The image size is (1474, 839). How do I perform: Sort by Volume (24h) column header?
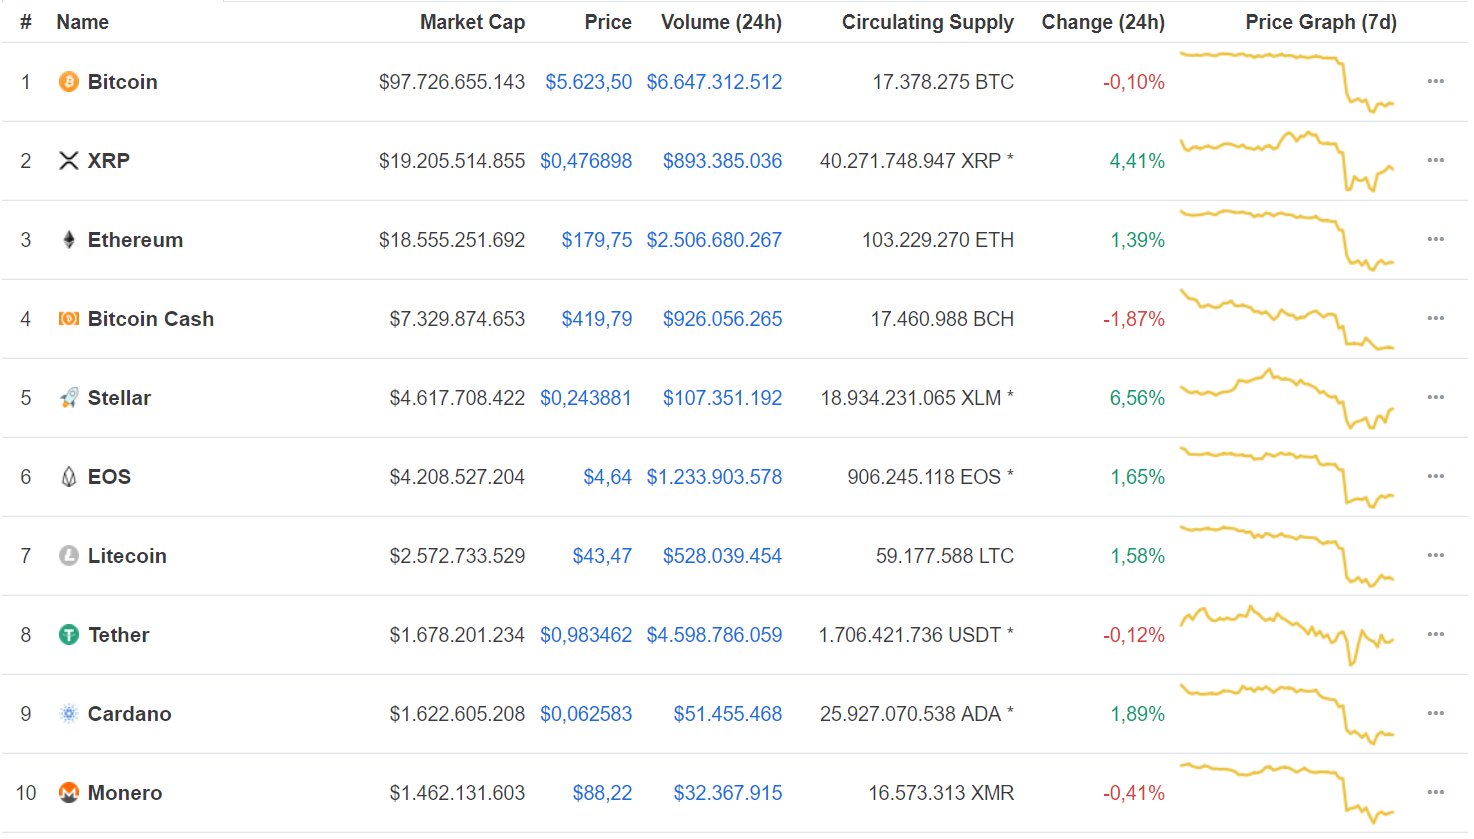pos(721,22)
